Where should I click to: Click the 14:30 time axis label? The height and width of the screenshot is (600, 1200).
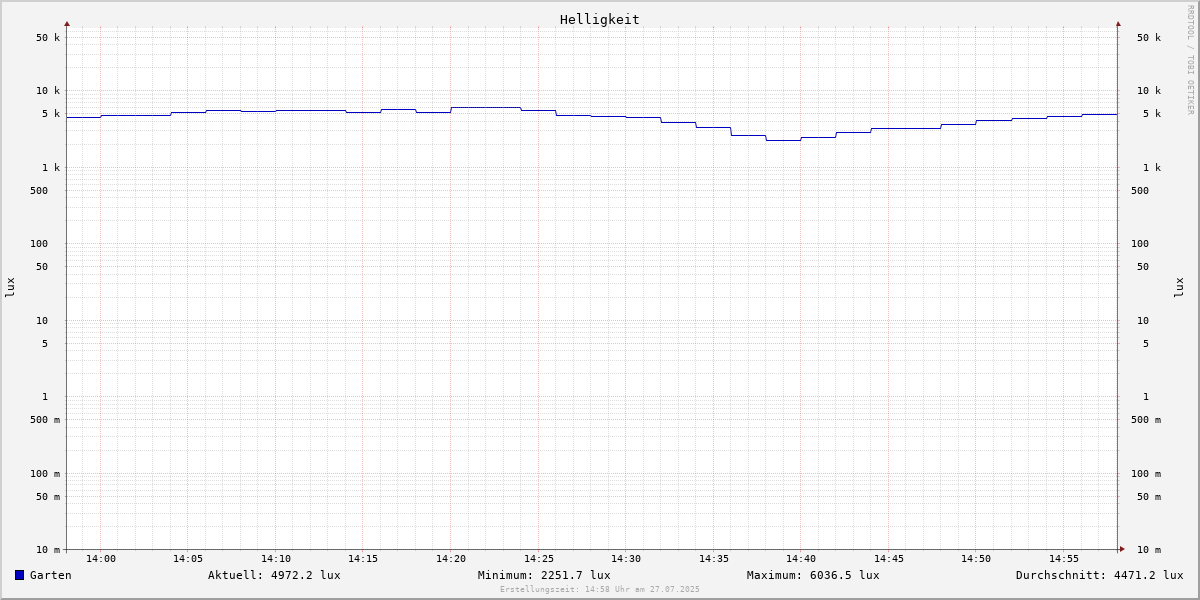(x=626, y=559)
